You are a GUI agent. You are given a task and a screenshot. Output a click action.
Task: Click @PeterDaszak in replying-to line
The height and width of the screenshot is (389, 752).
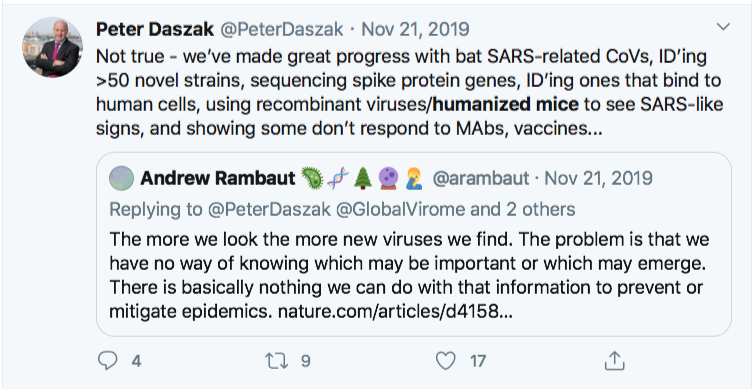click(x=270, y=209)
